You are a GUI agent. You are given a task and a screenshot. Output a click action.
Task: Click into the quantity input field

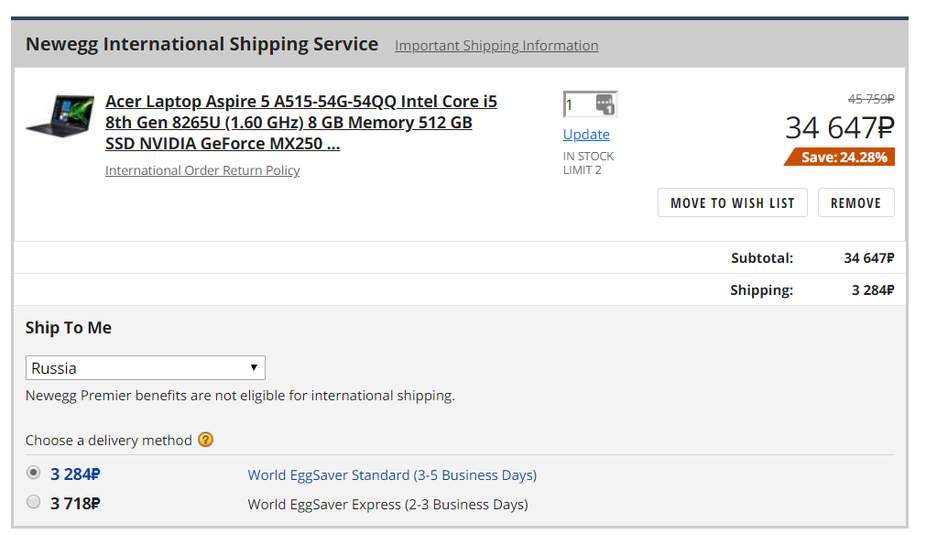click(x=577, y=104)
